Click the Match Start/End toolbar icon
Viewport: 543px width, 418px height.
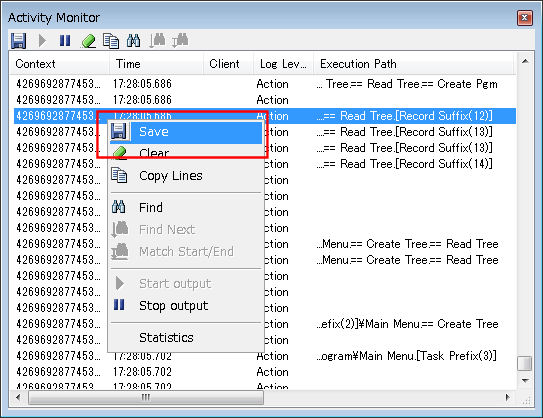pyautogui.click(x=180, y=41)
